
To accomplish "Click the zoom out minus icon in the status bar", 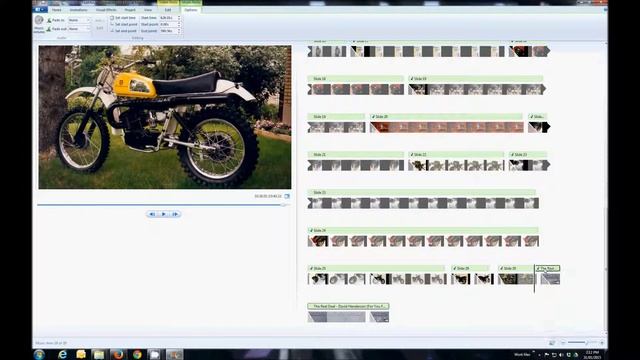I will pyautogui.click(x=563, y=342).
